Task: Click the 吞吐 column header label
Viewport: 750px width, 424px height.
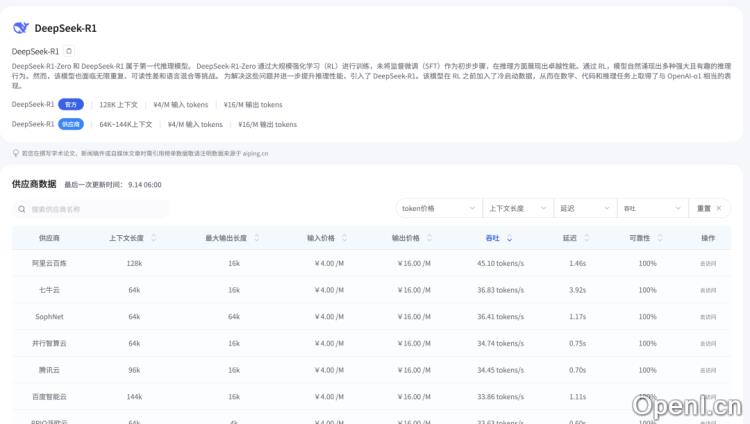Action: [492, 238]
